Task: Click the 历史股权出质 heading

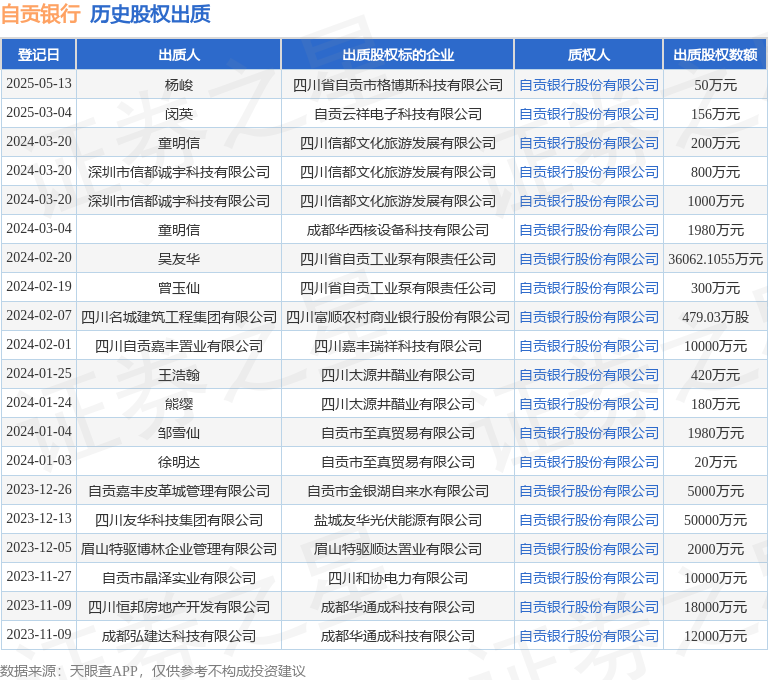Action: [x=150, y=14]
